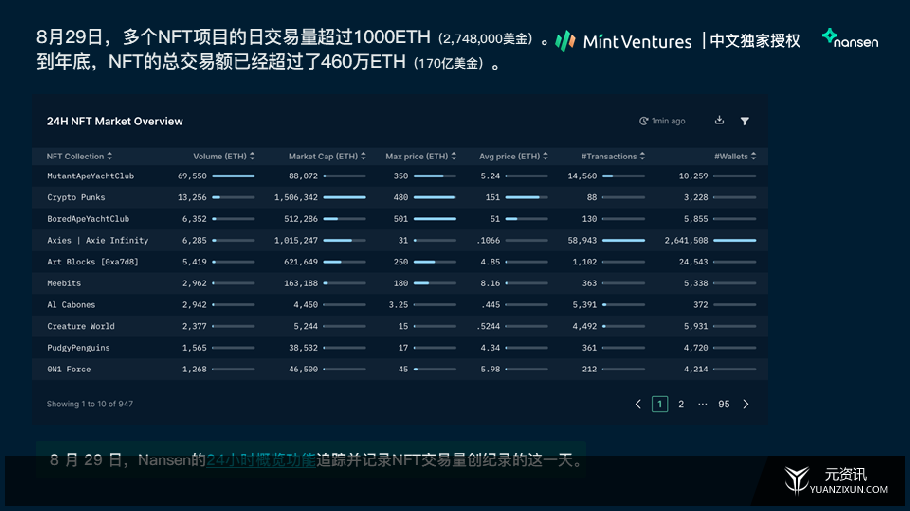Open the Crypto Punks collection row

click(400, 197)
